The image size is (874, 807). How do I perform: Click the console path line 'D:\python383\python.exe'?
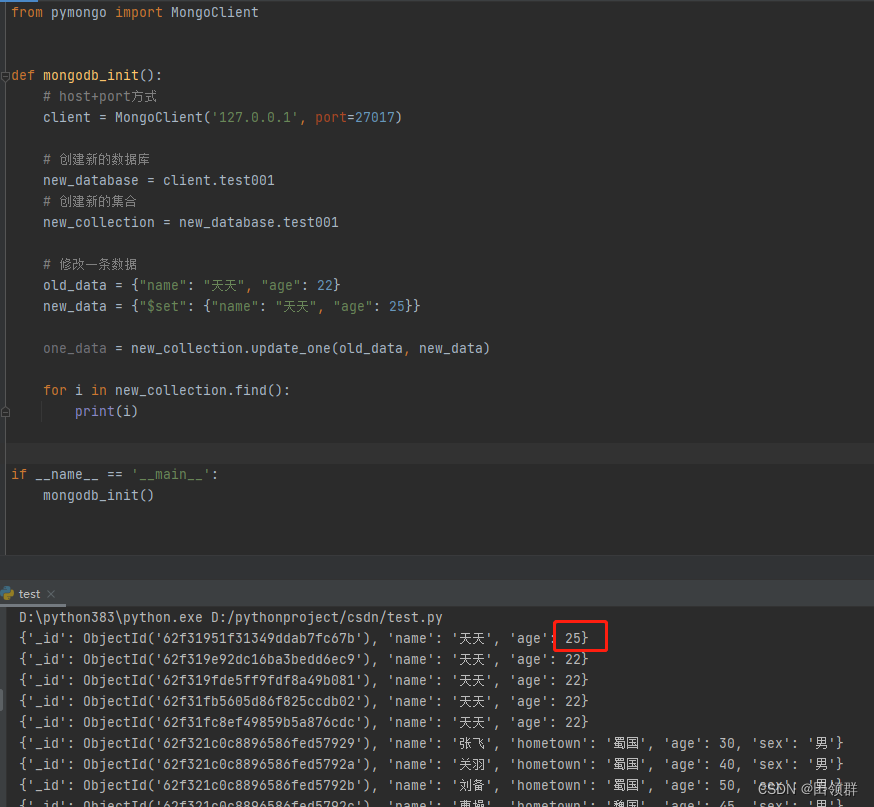tap(231, 618)
